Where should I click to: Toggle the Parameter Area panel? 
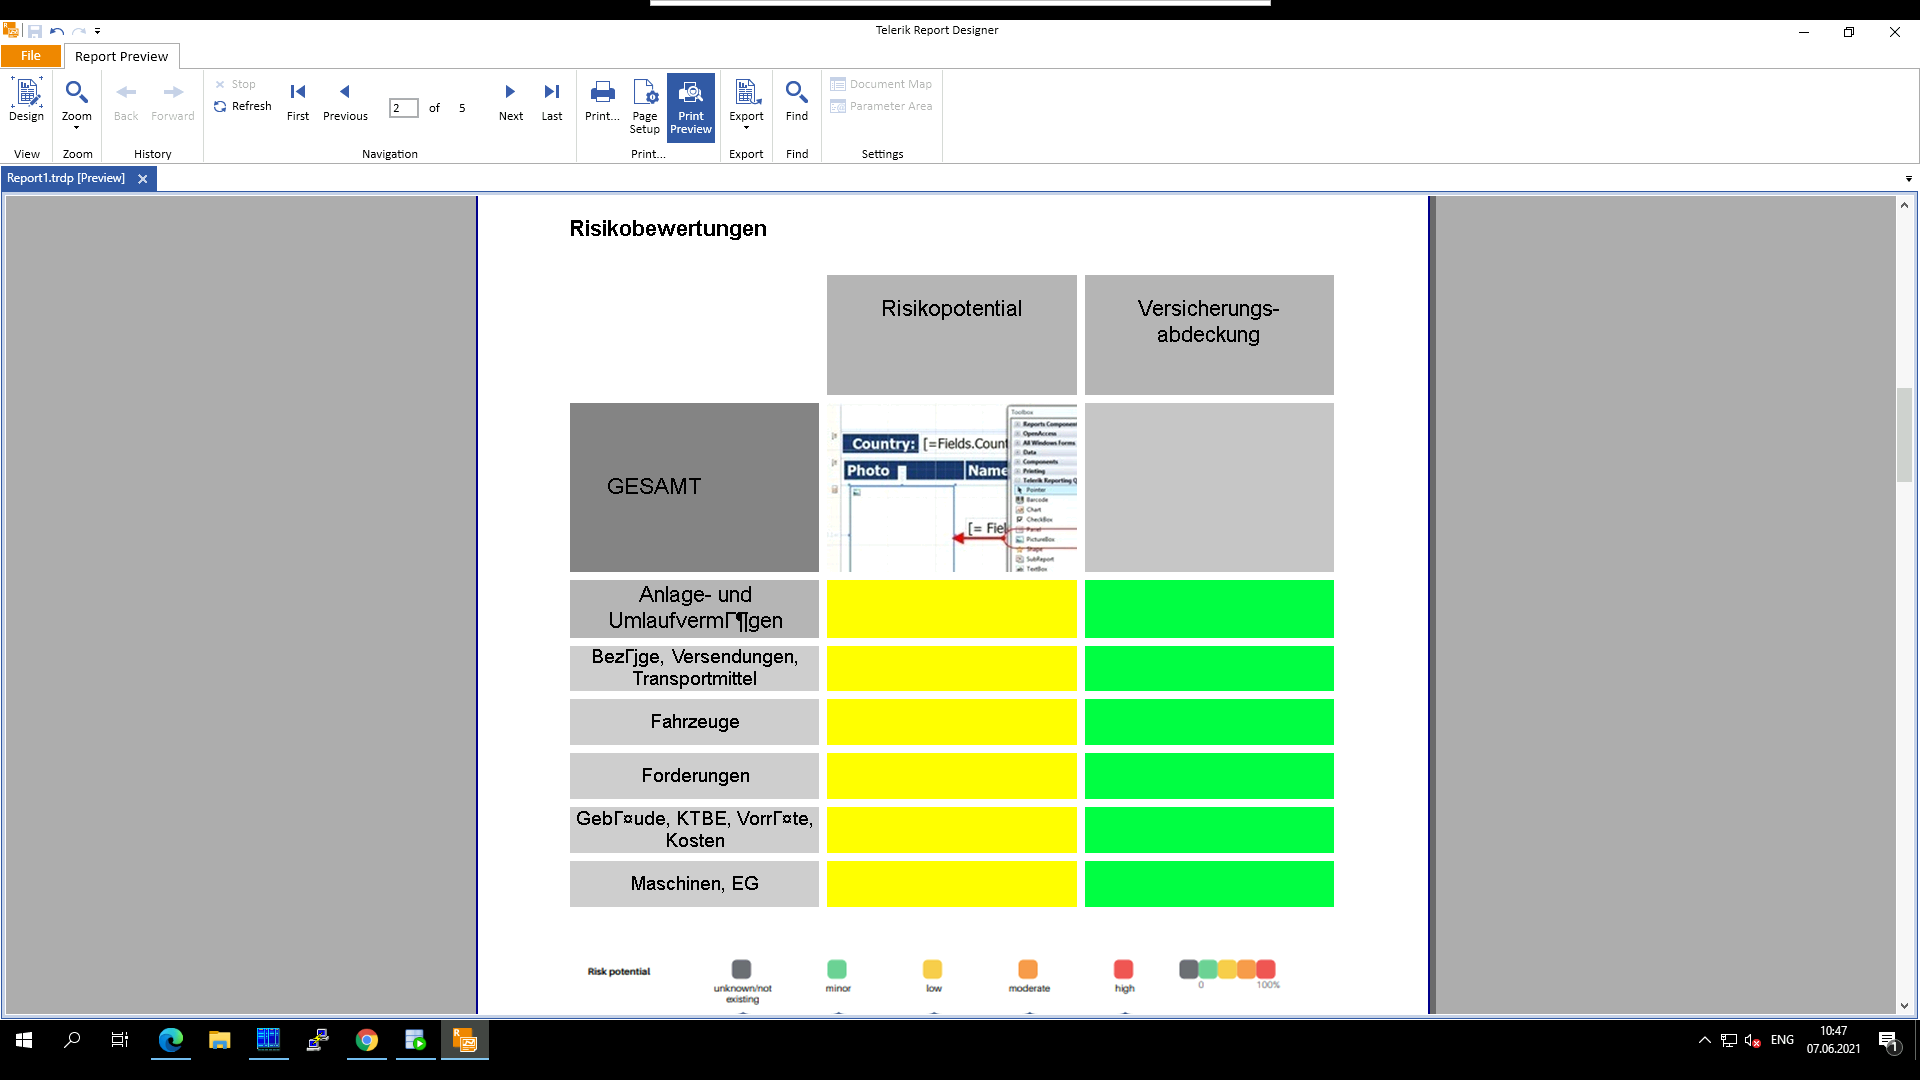tap(881, 106)
